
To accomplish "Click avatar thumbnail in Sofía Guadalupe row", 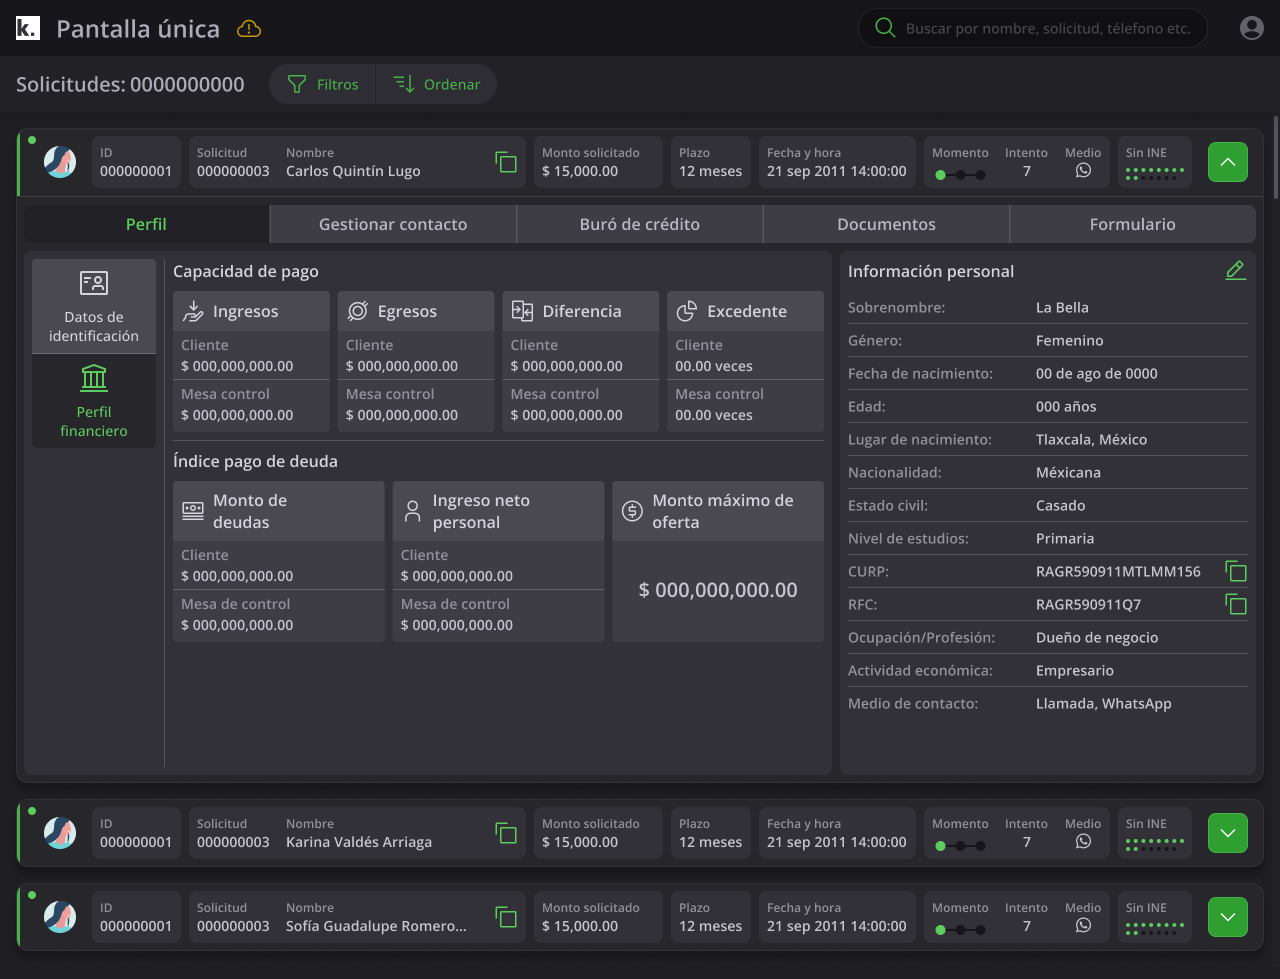I will pyautogui.click(x=60, y=917).
